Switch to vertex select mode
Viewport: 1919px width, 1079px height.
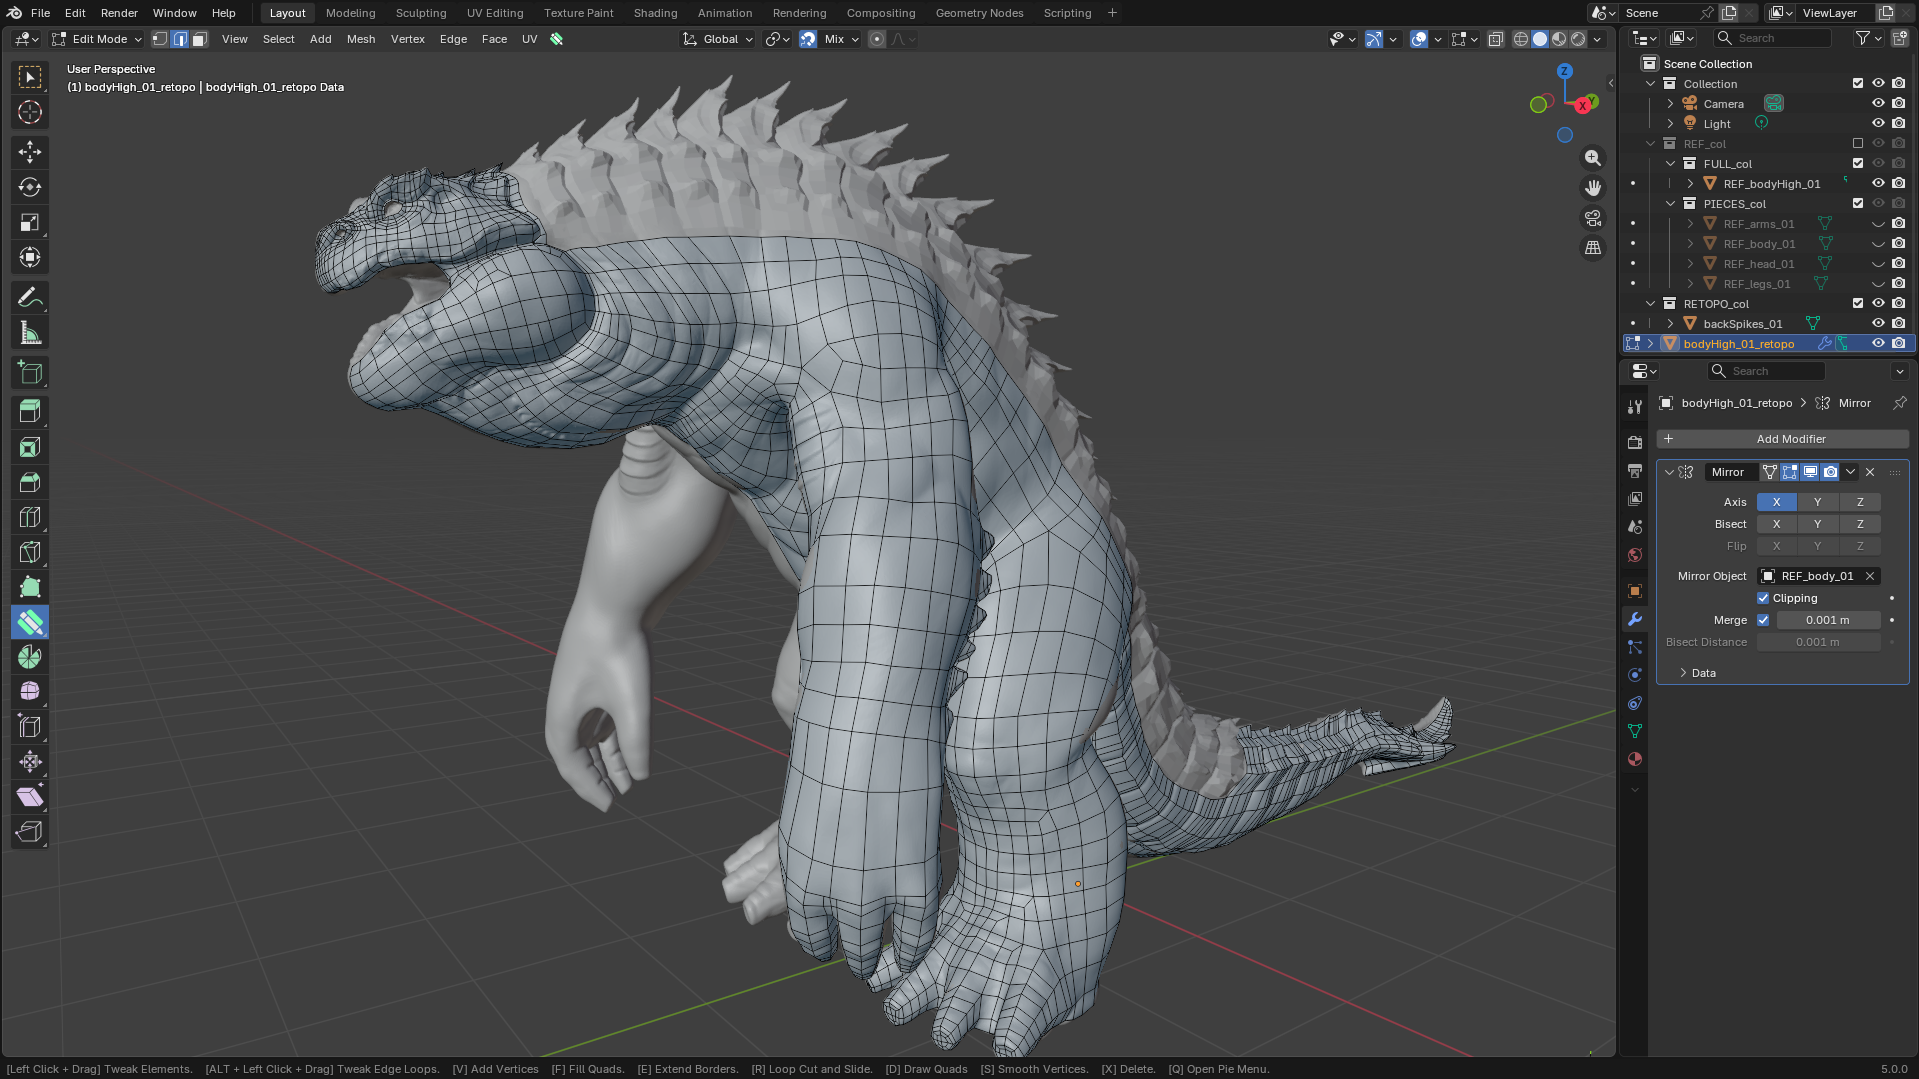pos(160,39)
